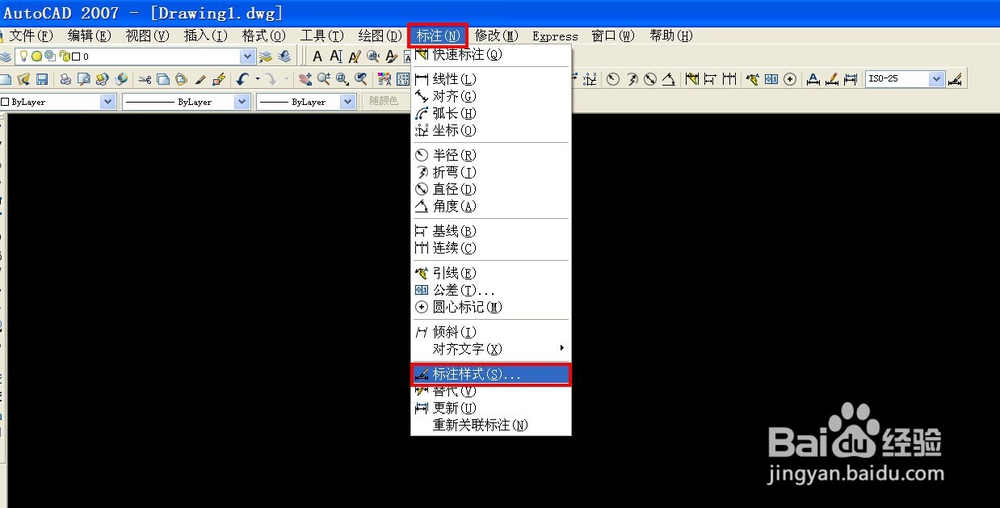Click the Center Mark toolbar icon
1000x508 pixels.
(x=790, y=79)
